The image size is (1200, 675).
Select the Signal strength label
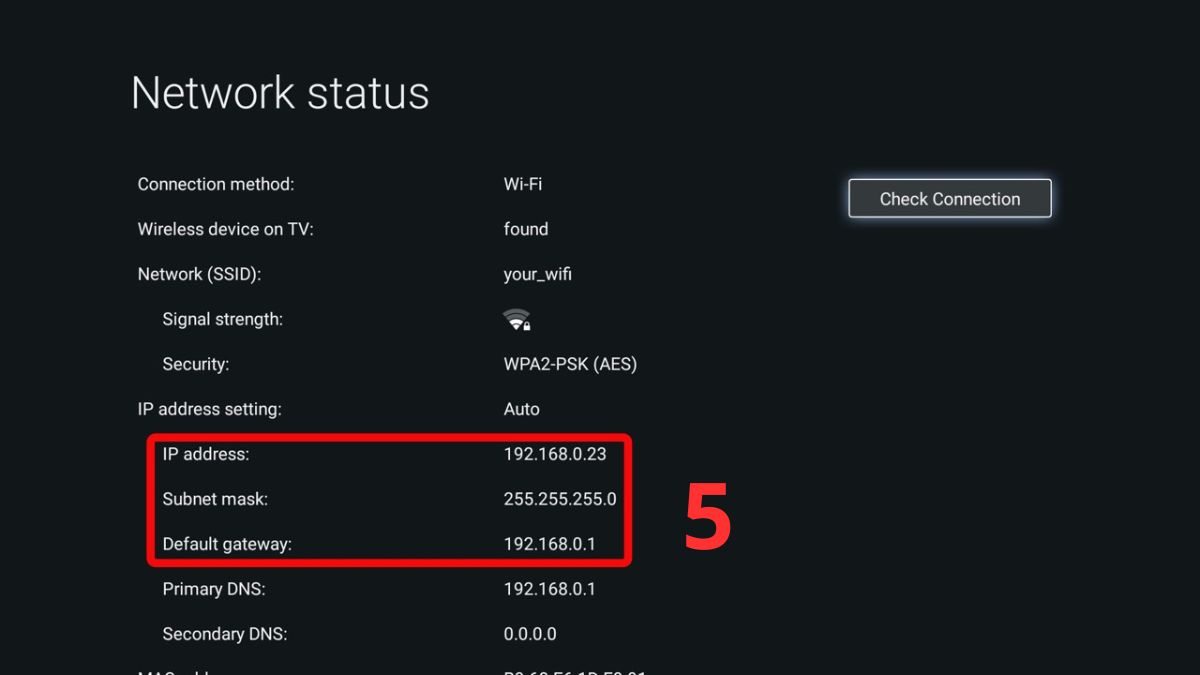click(x=222, y=319)
